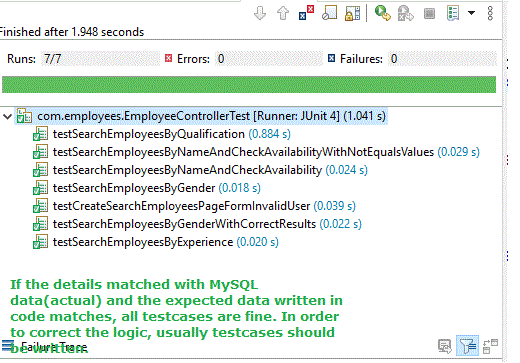Click suite icon beside com.employees.EmployeeControllerTest

point(24,116)
